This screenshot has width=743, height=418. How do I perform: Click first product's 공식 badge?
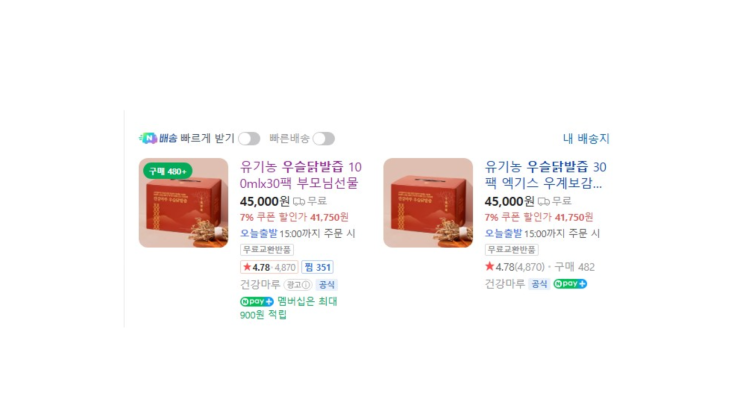pos(326,285)
